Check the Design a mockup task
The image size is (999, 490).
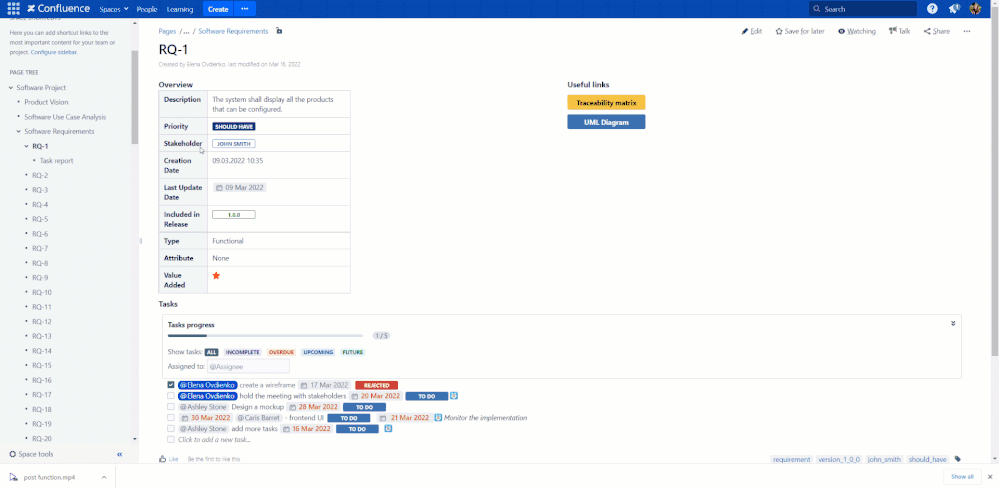point(171,407)
